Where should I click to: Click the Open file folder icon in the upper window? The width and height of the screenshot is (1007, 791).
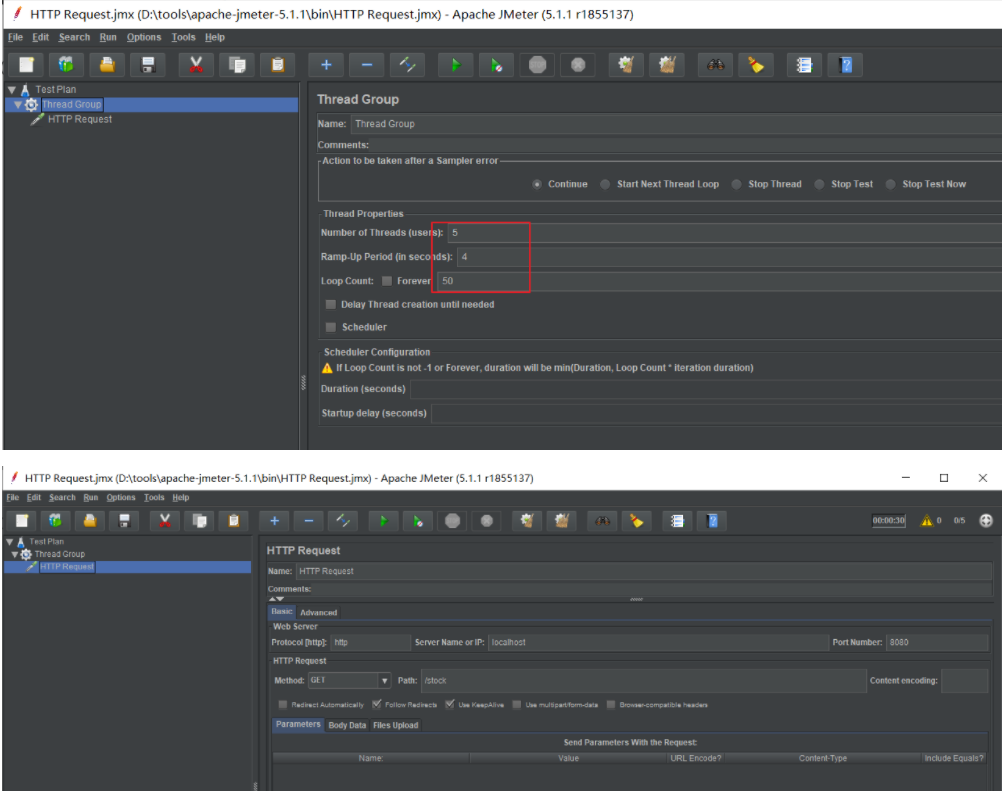click(x=107, y=65)
